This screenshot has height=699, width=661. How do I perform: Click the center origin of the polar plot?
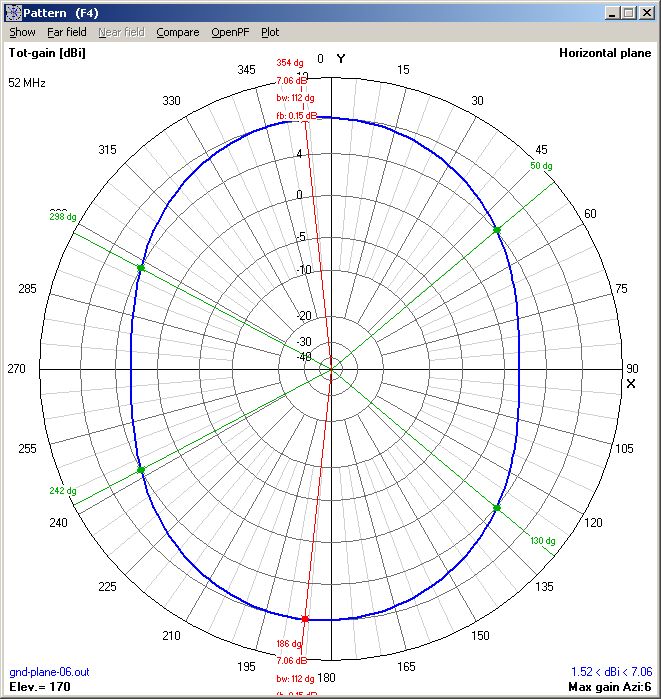331,369
